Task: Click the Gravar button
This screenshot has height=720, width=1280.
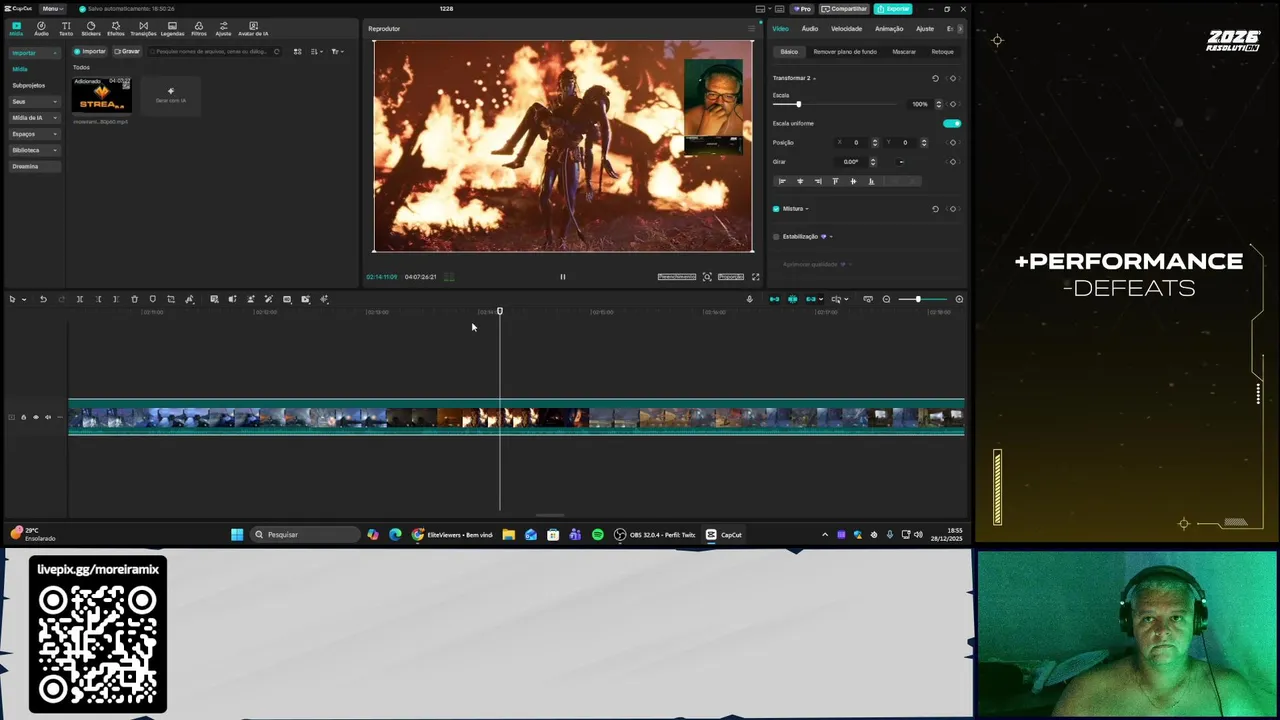Action: click(127, 51)
